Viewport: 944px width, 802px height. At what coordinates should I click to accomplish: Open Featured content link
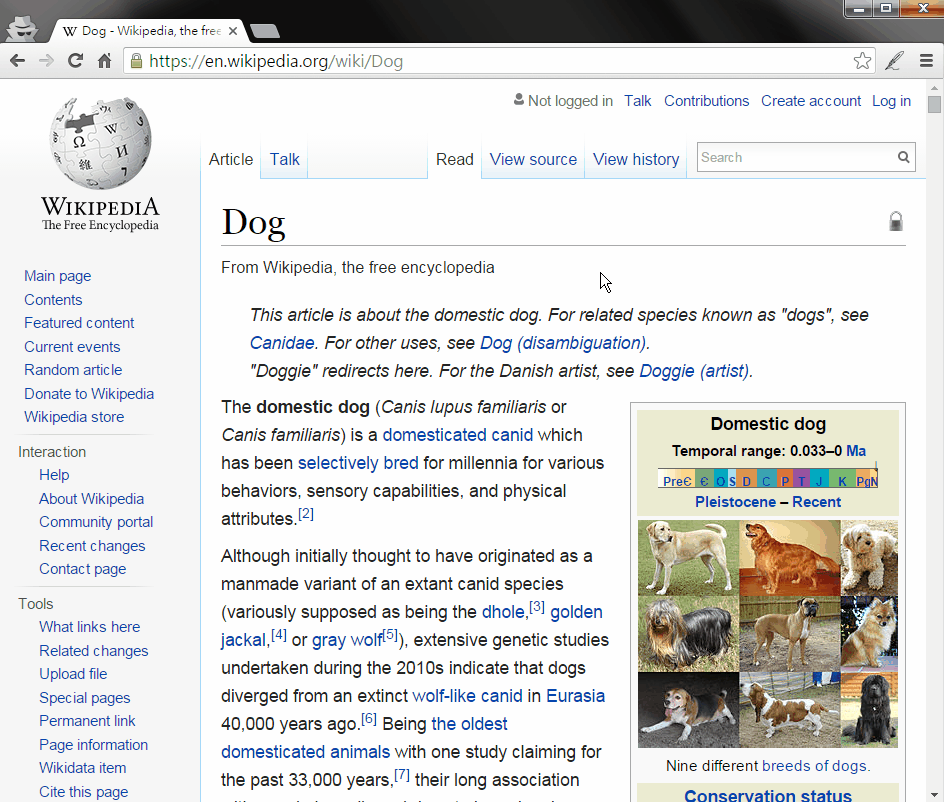[x=79, y=323]
